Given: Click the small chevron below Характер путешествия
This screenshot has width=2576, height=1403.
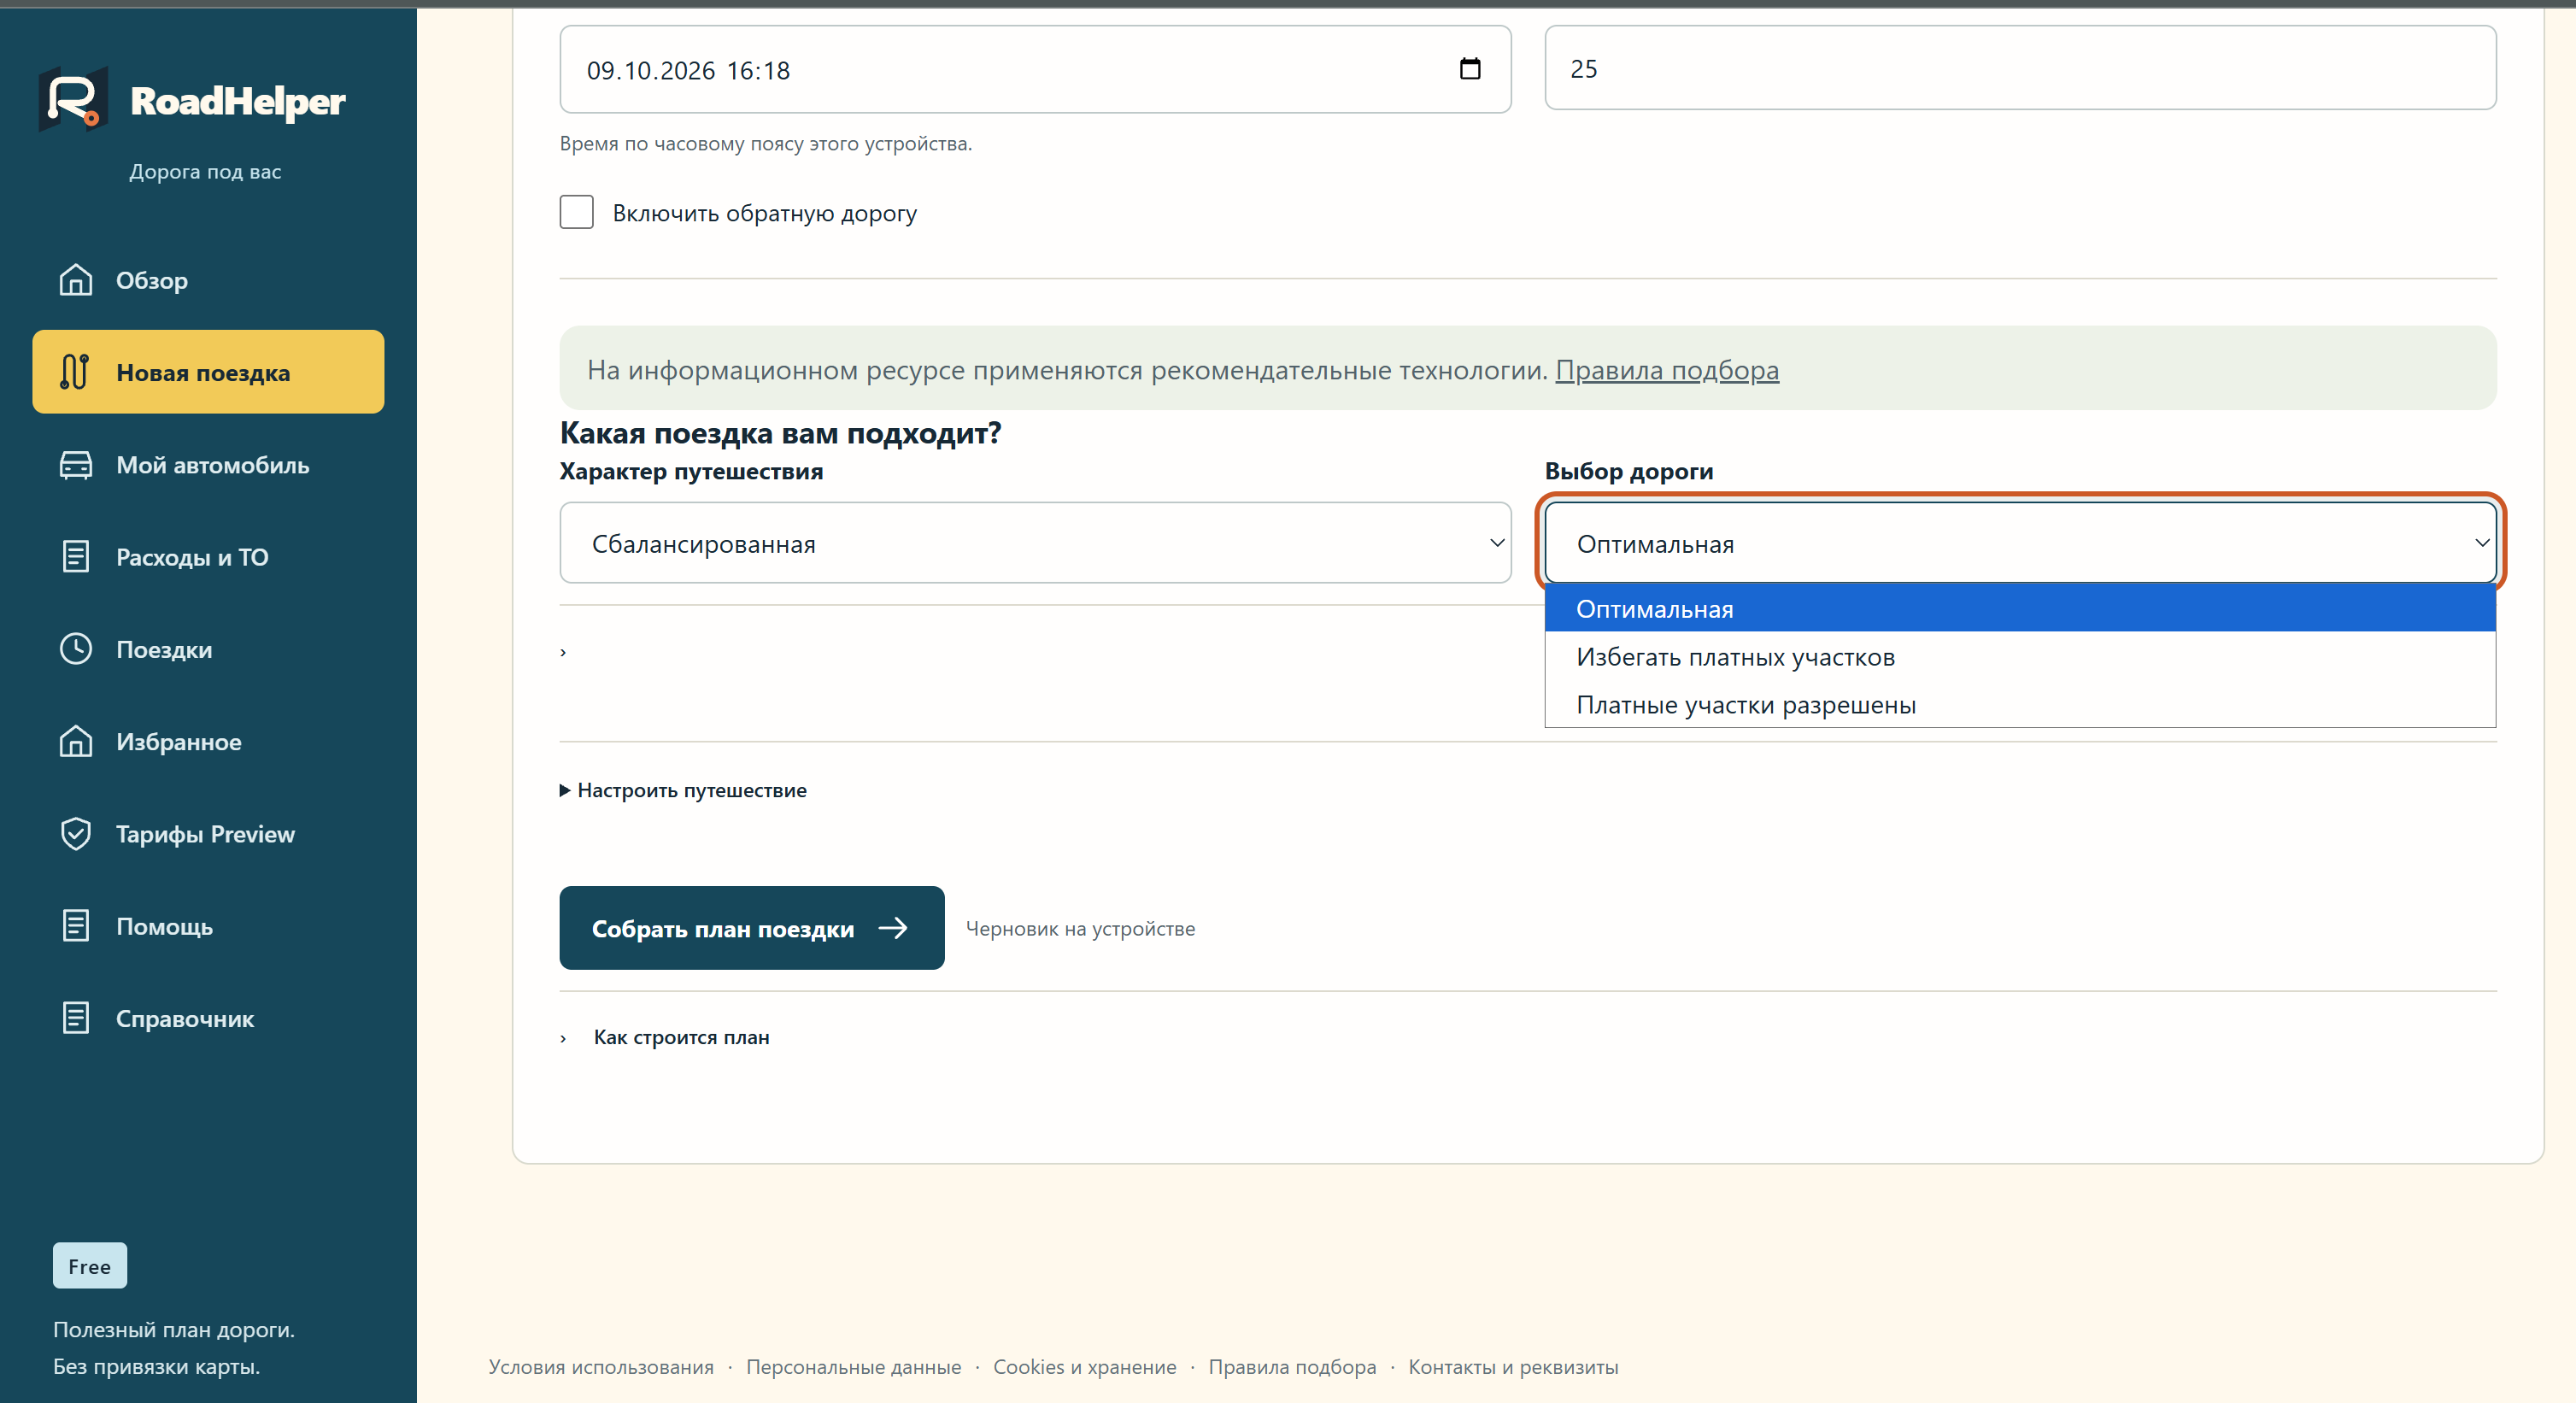Looking at the screenshot, I should [x=563, y=652].
